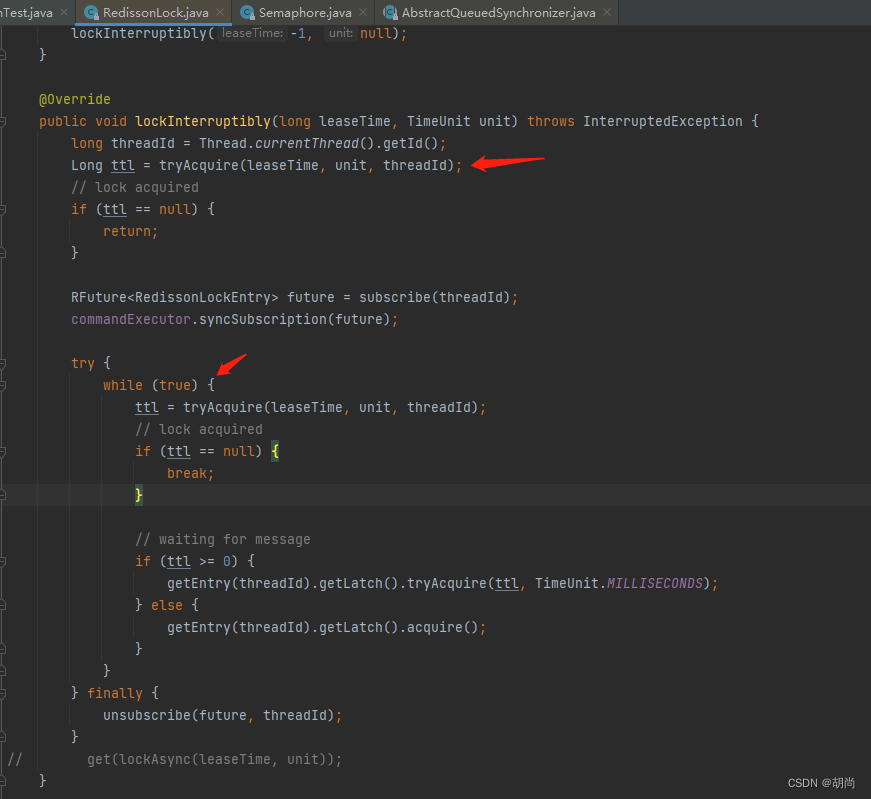
Task: Collapse the lockInterruptibly method fold marker
Action: click(3, 122)
